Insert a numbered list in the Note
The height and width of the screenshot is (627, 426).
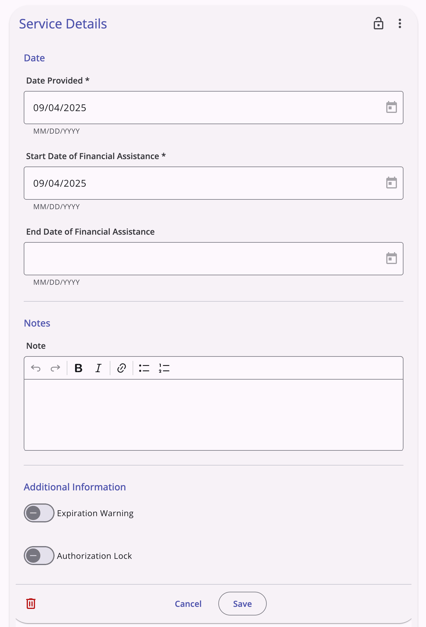point(164,368)
